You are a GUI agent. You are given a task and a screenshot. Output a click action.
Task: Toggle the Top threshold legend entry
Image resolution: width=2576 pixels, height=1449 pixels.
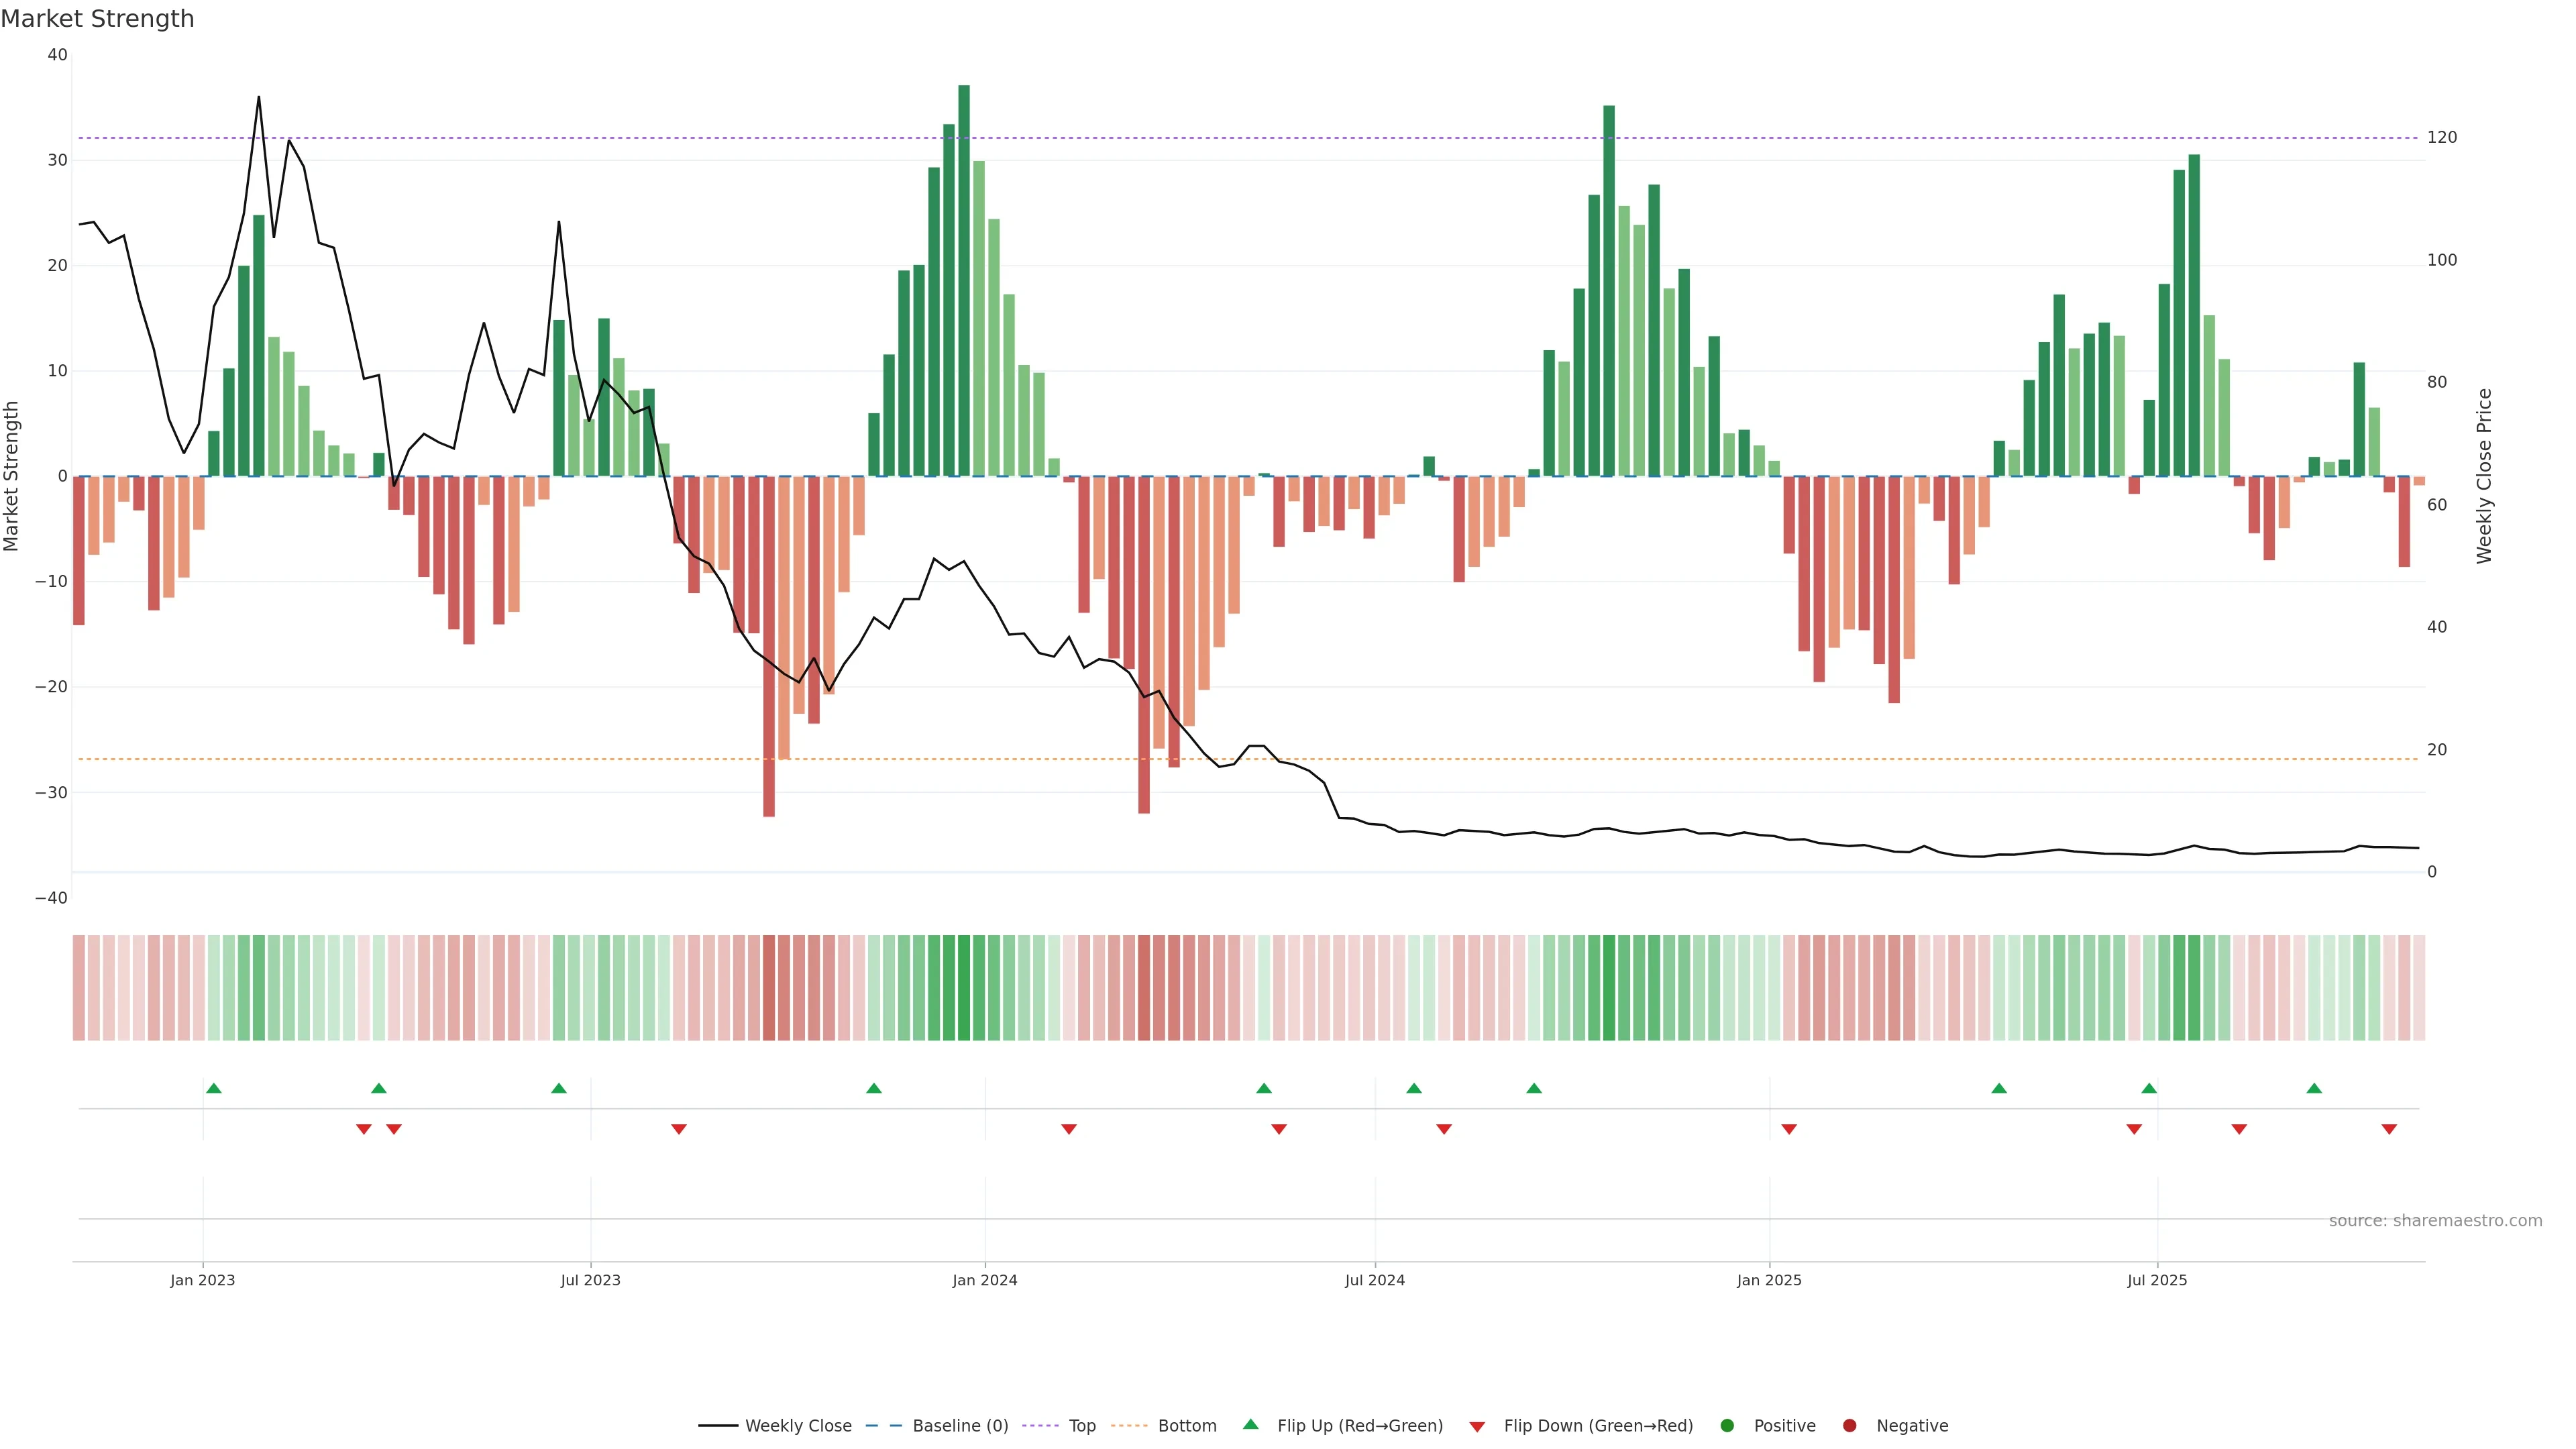[x=1082, y=1426]
